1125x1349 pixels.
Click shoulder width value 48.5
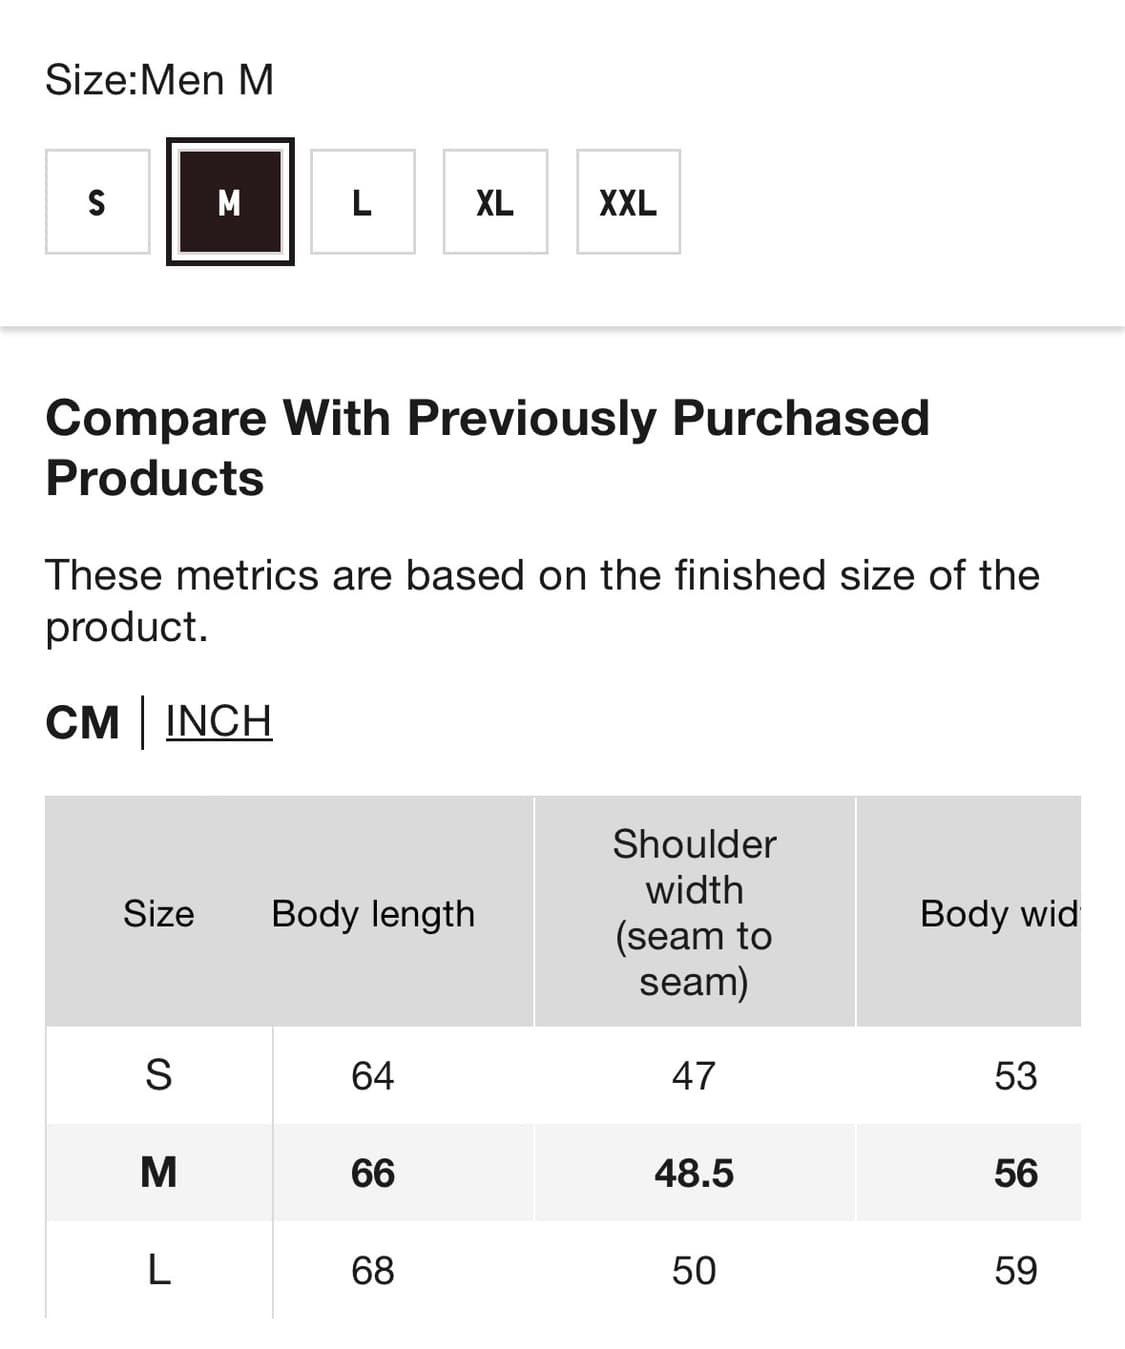[694, 1172]
